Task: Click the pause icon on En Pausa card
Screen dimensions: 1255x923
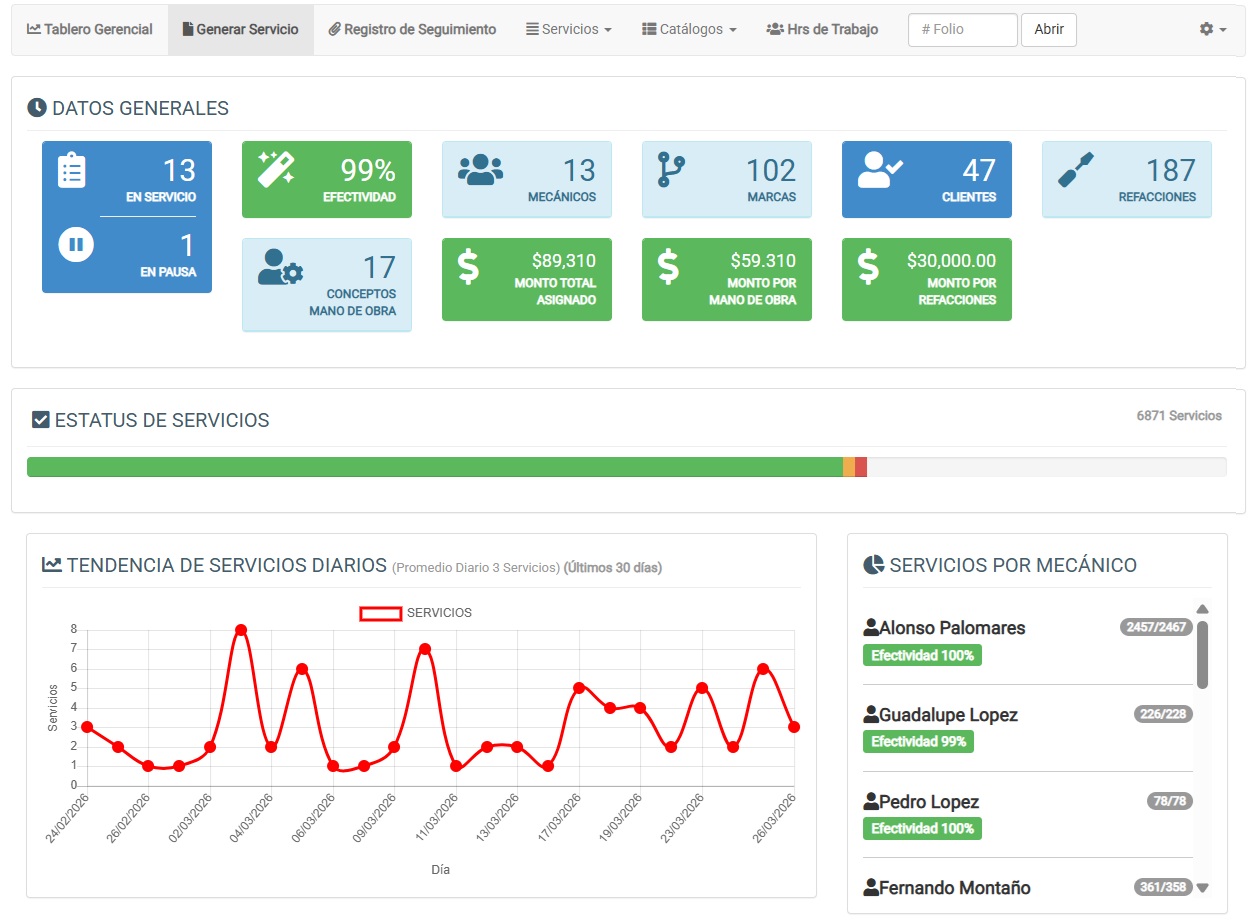Action: (x=75, y=244)
